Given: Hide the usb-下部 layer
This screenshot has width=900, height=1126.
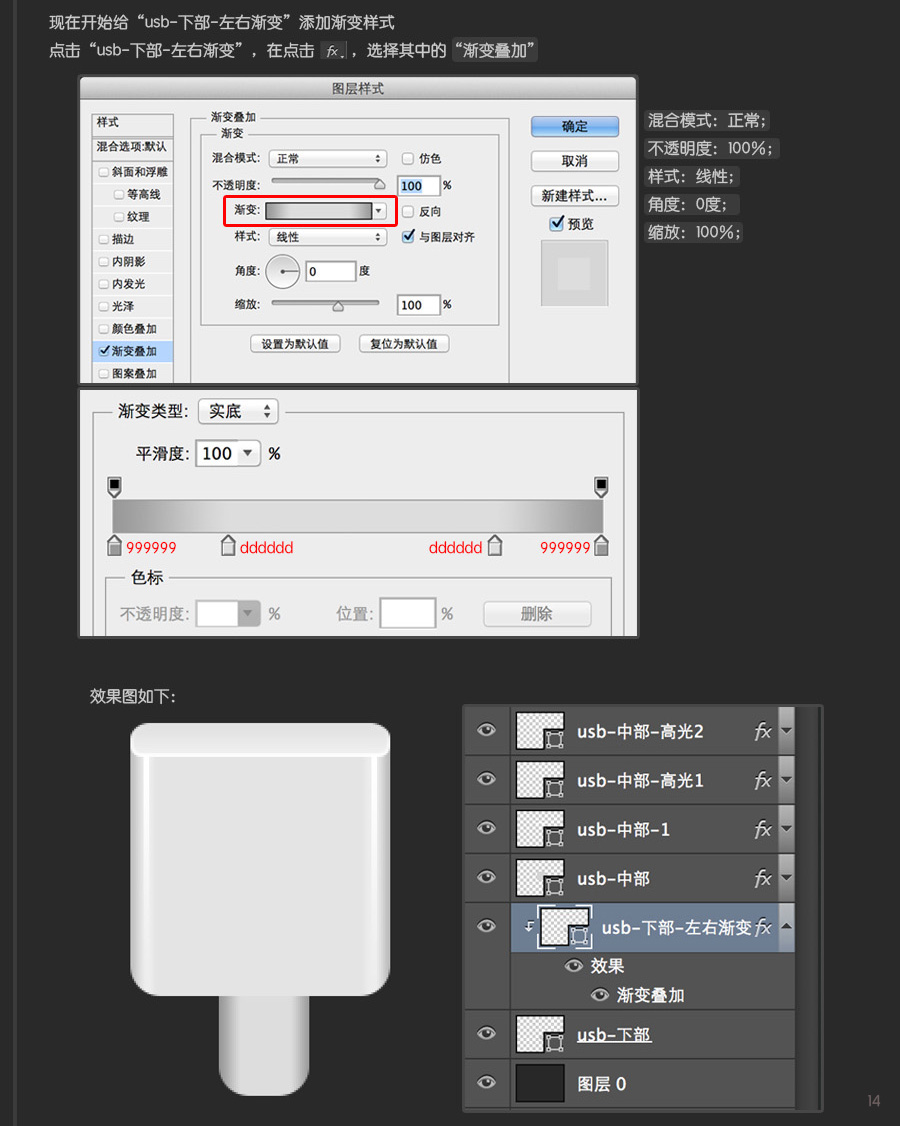Looking at the screenshot, I should click(486, 1033).
